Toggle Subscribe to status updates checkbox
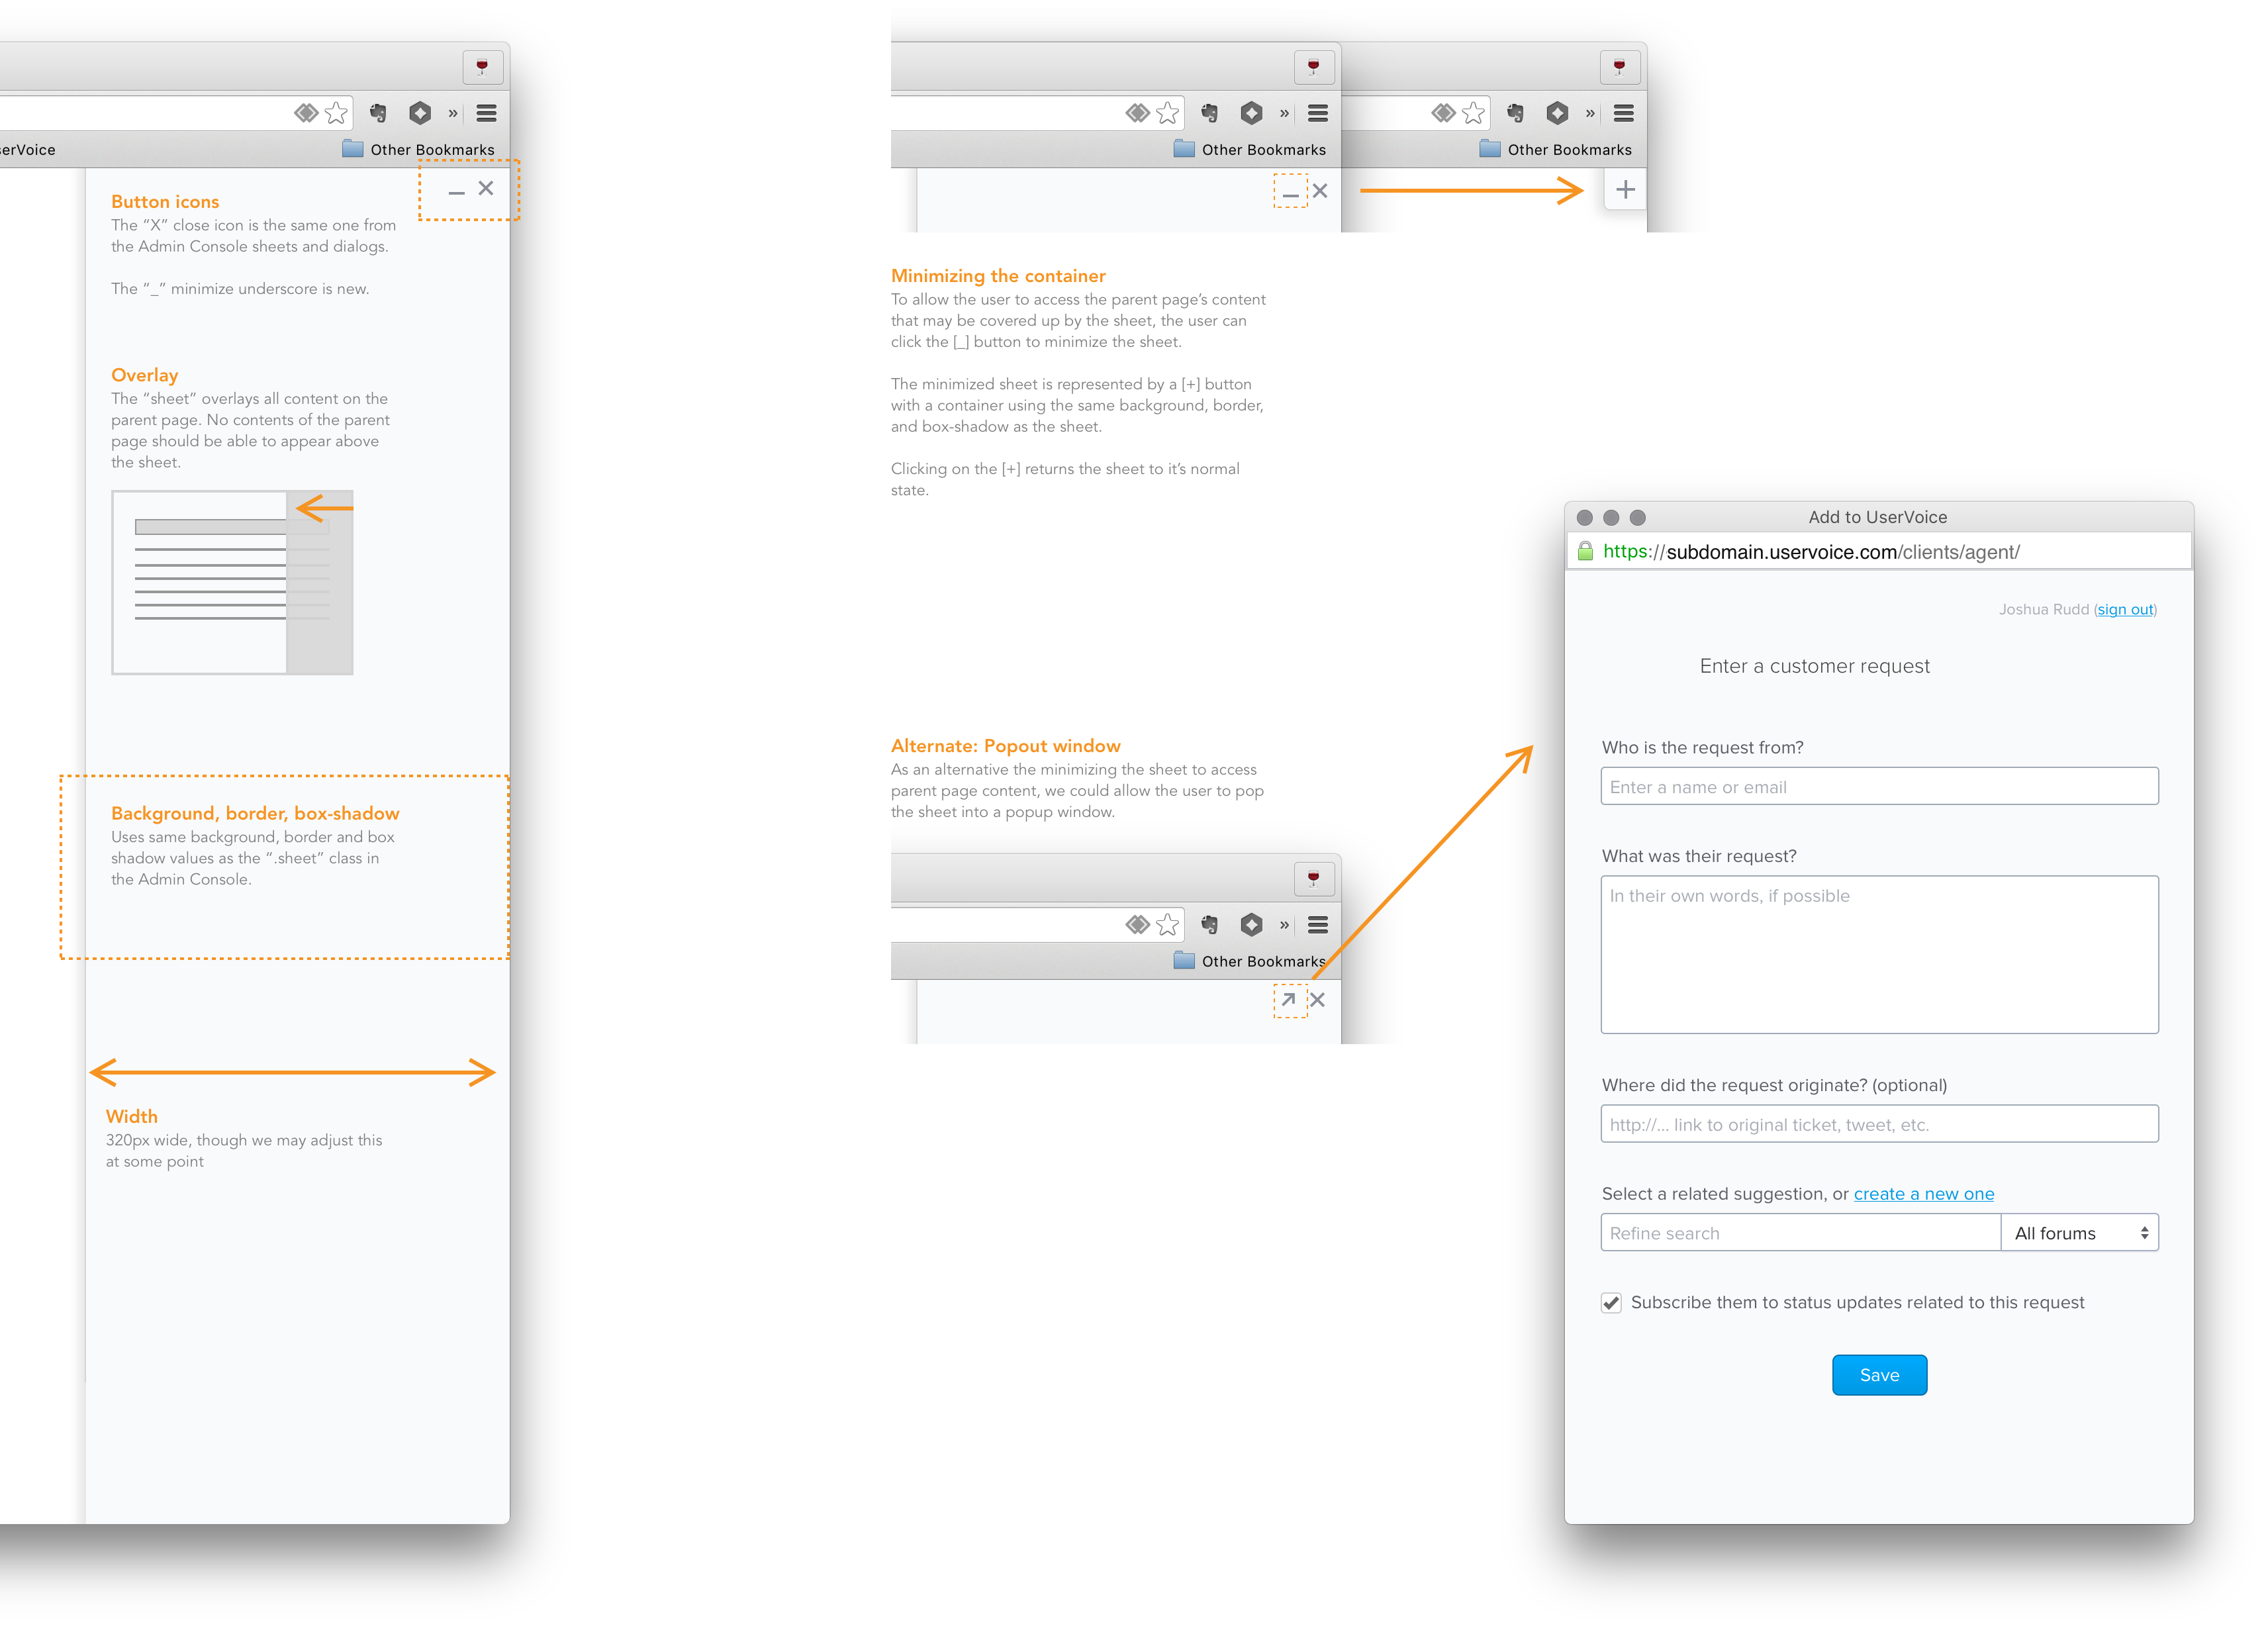 pos(1613,1302)
